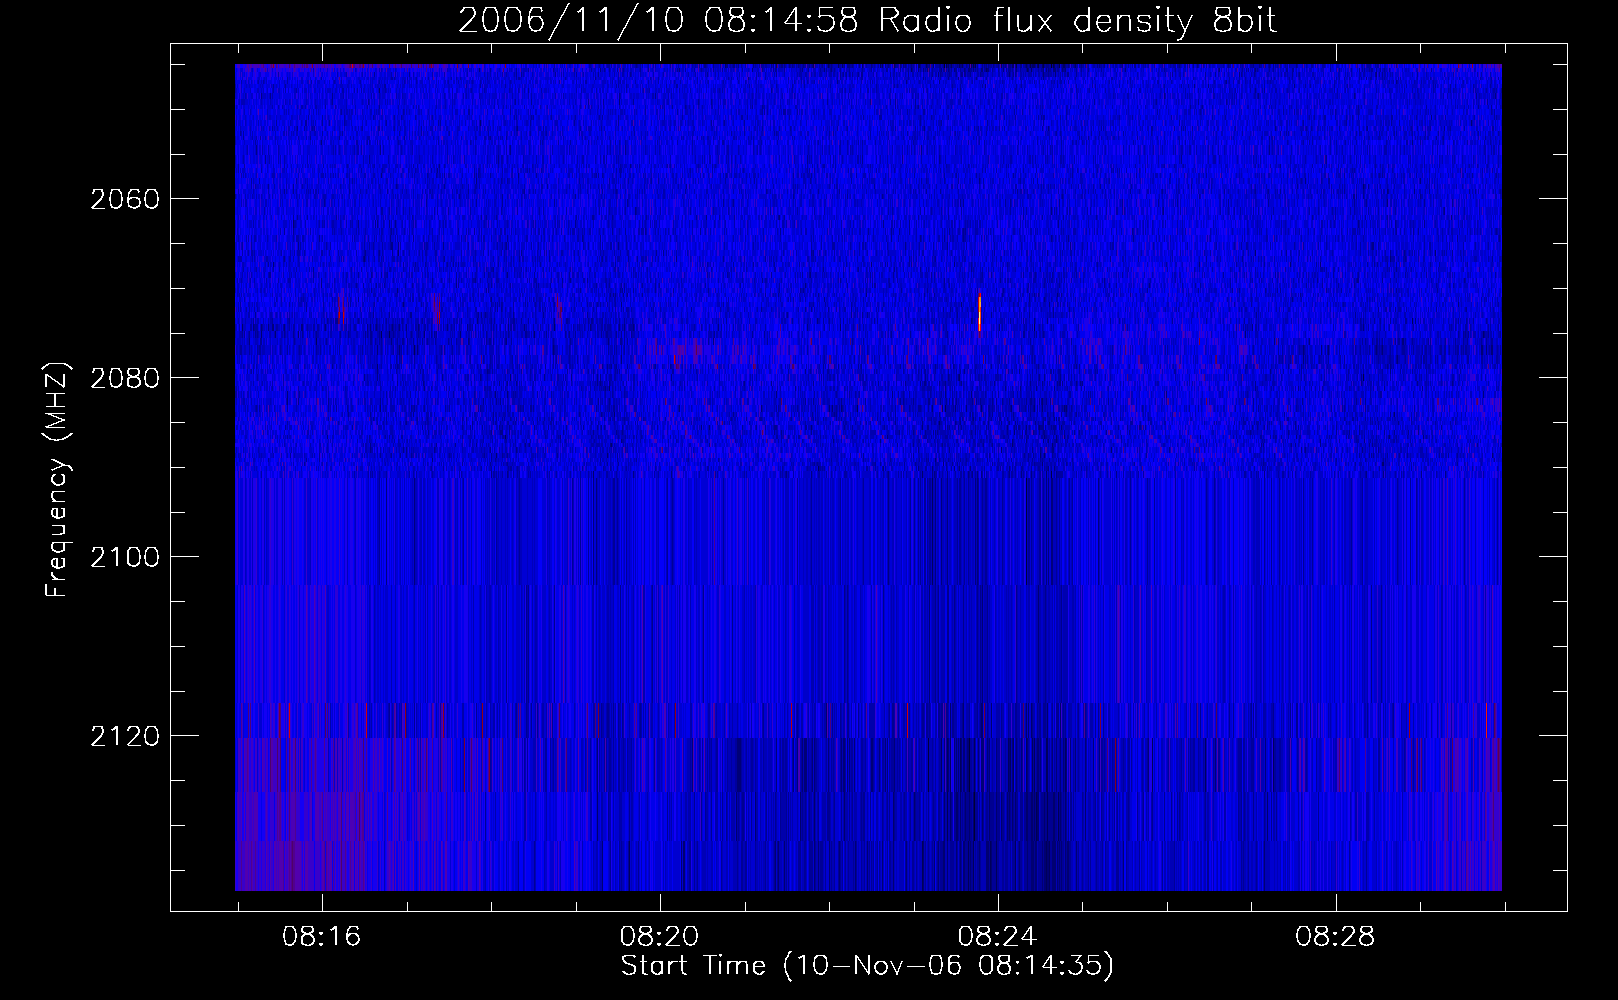Click the 2060 frequency tick label
This screenshot has width=1618, height=1000.
pos(125,199)
